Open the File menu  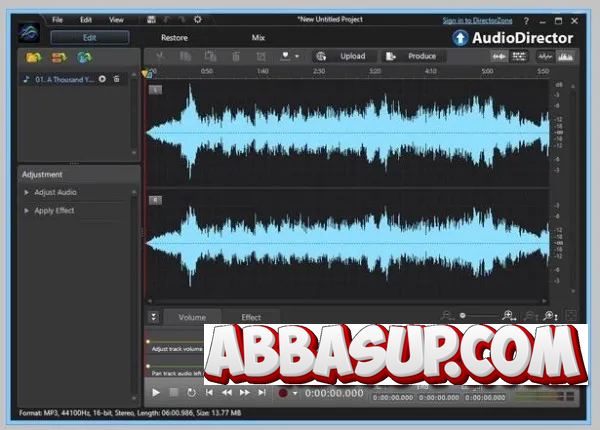[57, 20]
